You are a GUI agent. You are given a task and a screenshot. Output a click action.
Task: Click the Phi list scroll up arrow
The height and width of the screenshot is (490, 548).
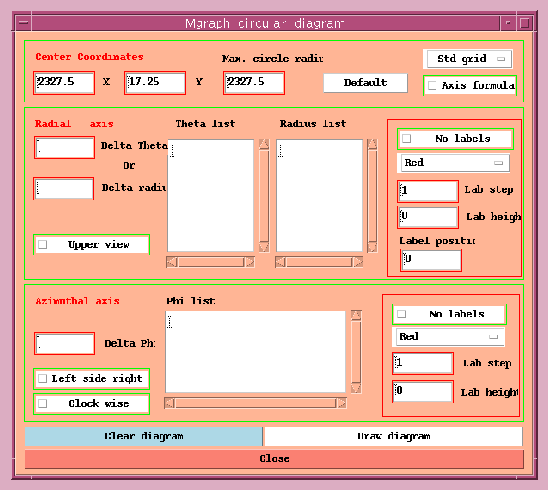pyautogui.click(x=356, y=315)
